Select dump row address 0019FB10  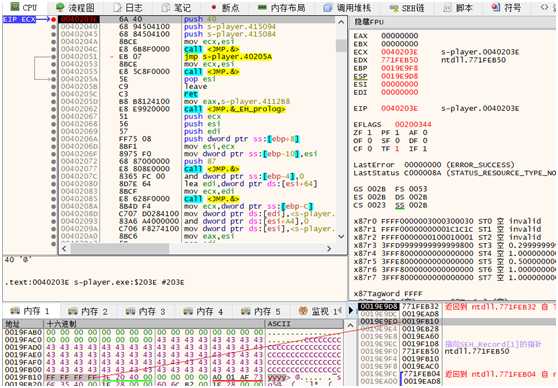tap(23, 377)
